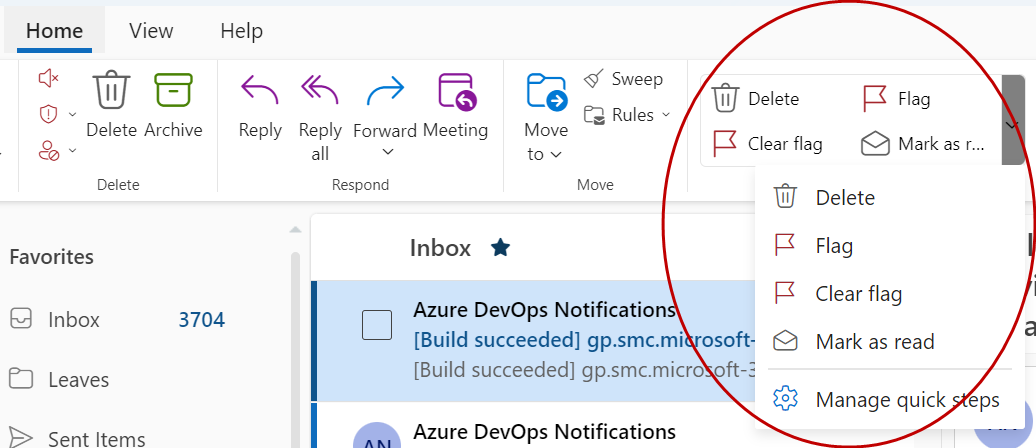
Task: Tick the checkbox of the selected Azure DevOps email
Action: [377, 325]
